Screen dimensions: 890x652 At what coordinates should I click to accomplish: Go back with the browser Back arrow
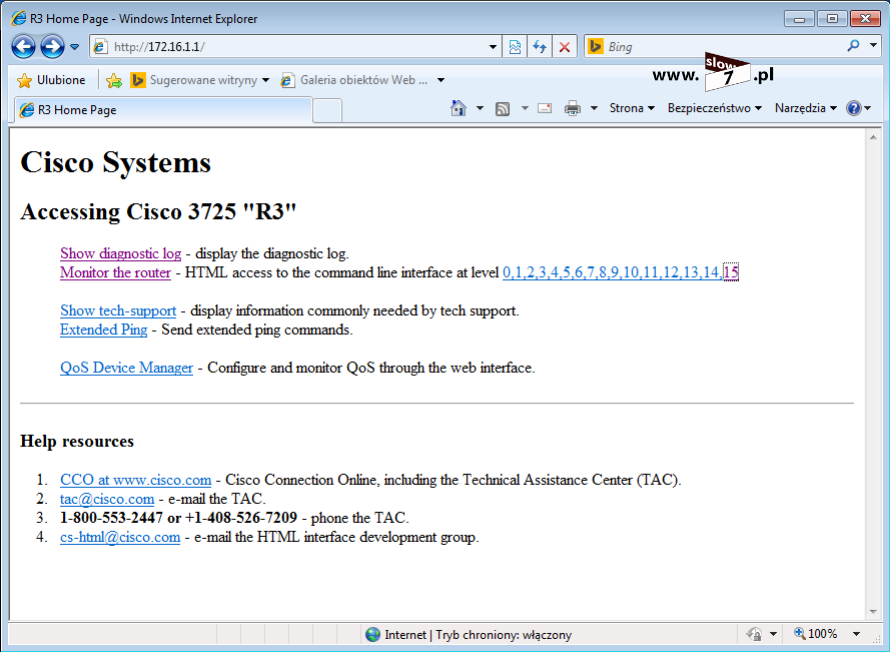tap(23, 47)
